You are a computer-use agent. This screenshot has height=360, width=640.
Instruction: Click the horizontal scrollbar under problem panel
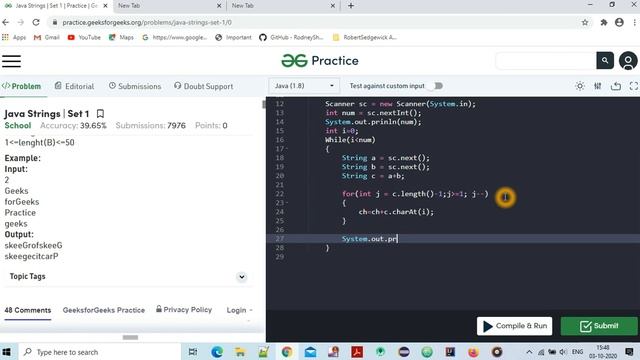[130, 337]
